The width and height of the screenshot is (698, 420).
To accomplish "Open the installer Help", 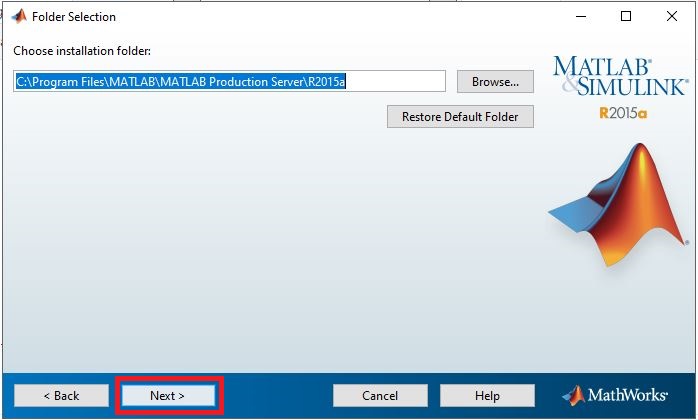I will pos(487,396).
